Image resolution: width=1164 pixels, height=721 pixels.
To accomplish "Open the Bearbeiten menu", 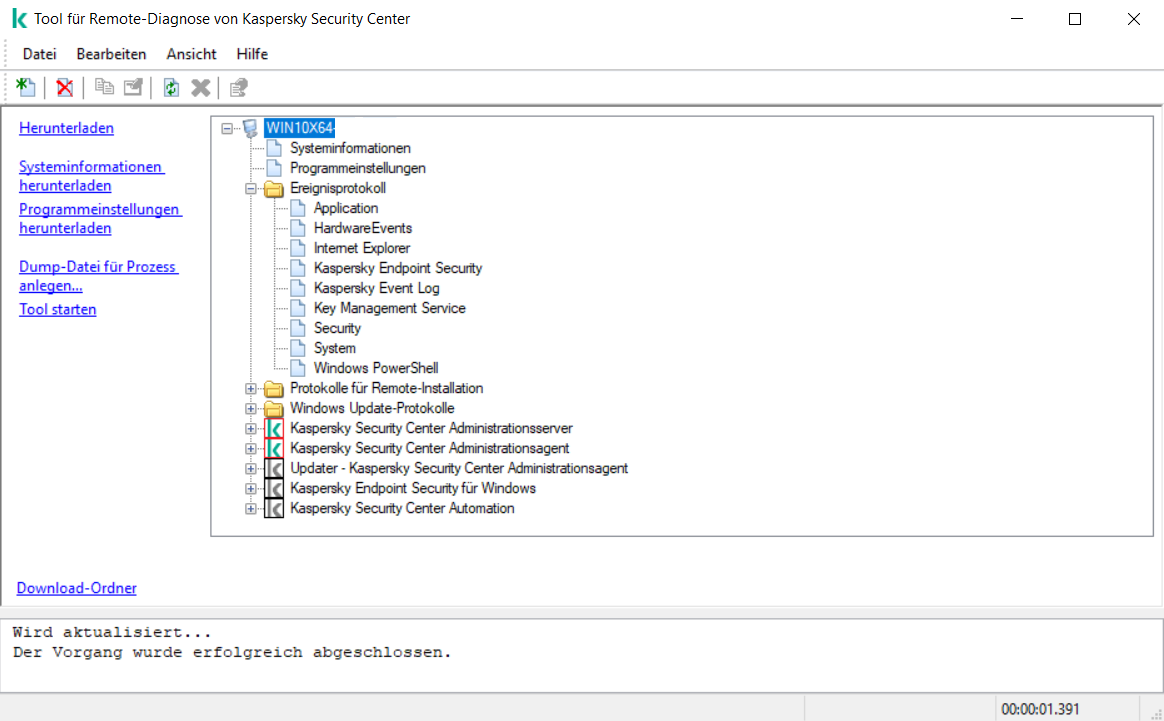I will pyautogui.click(x=111, y=53).
